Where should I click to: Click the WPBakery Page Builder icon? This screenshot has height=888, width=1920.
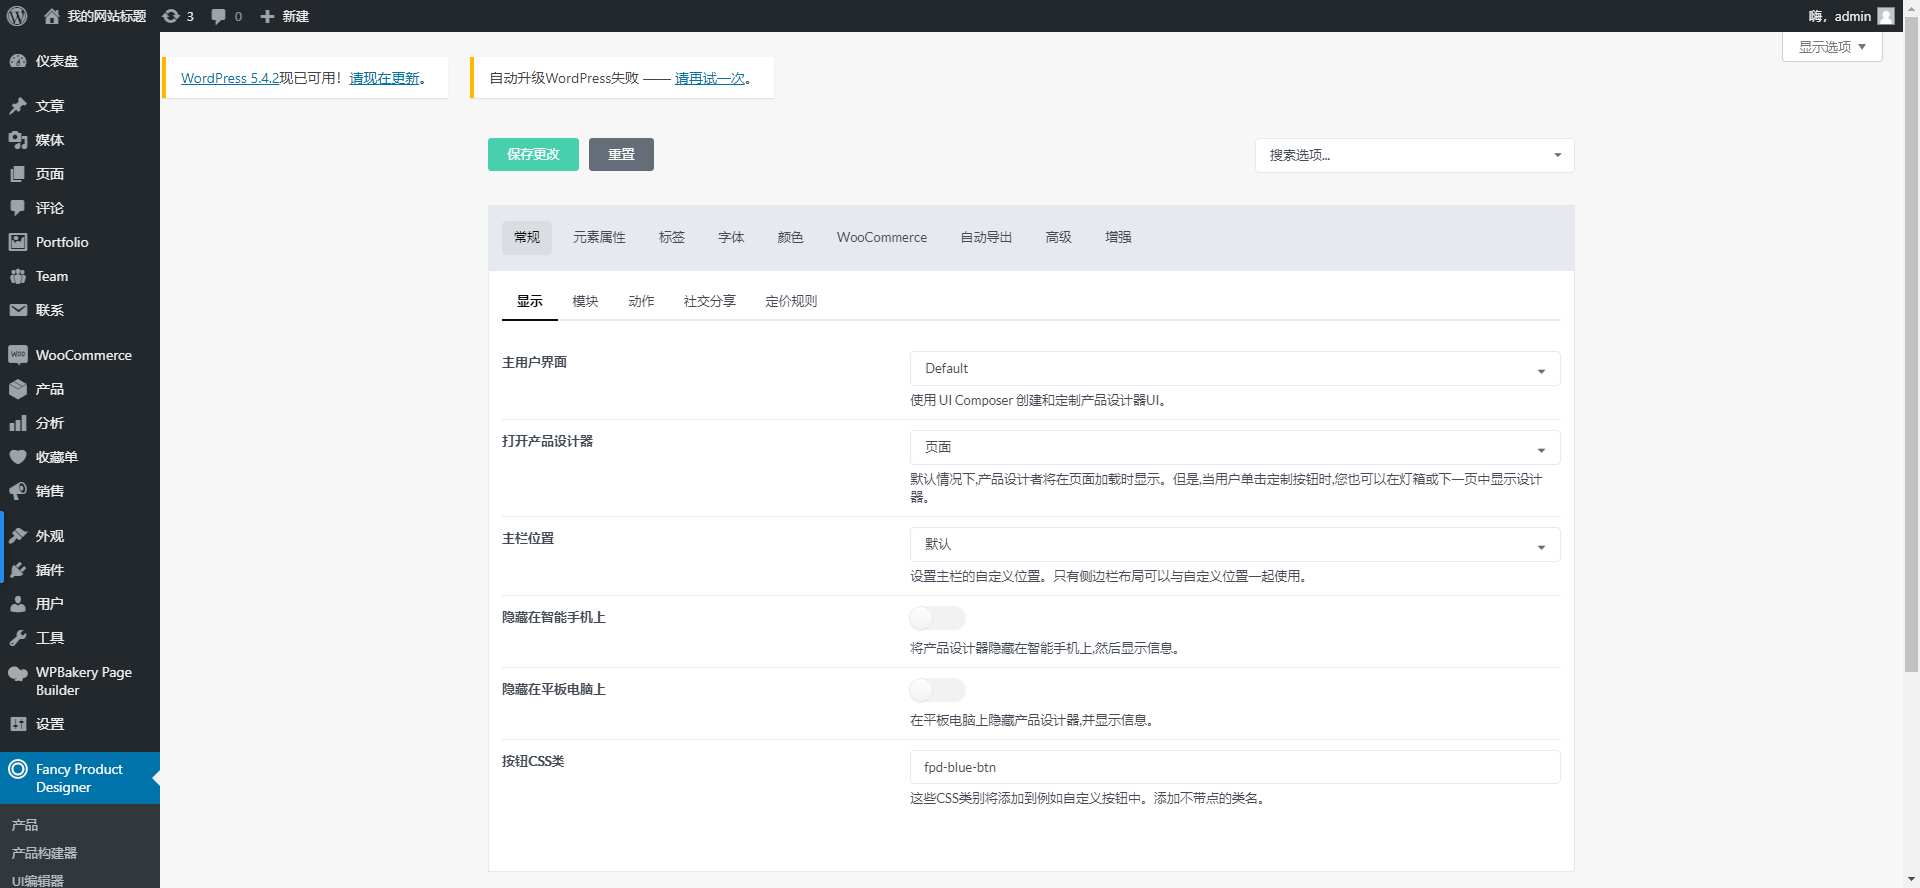pyautogui.click(x=18, y=674)
